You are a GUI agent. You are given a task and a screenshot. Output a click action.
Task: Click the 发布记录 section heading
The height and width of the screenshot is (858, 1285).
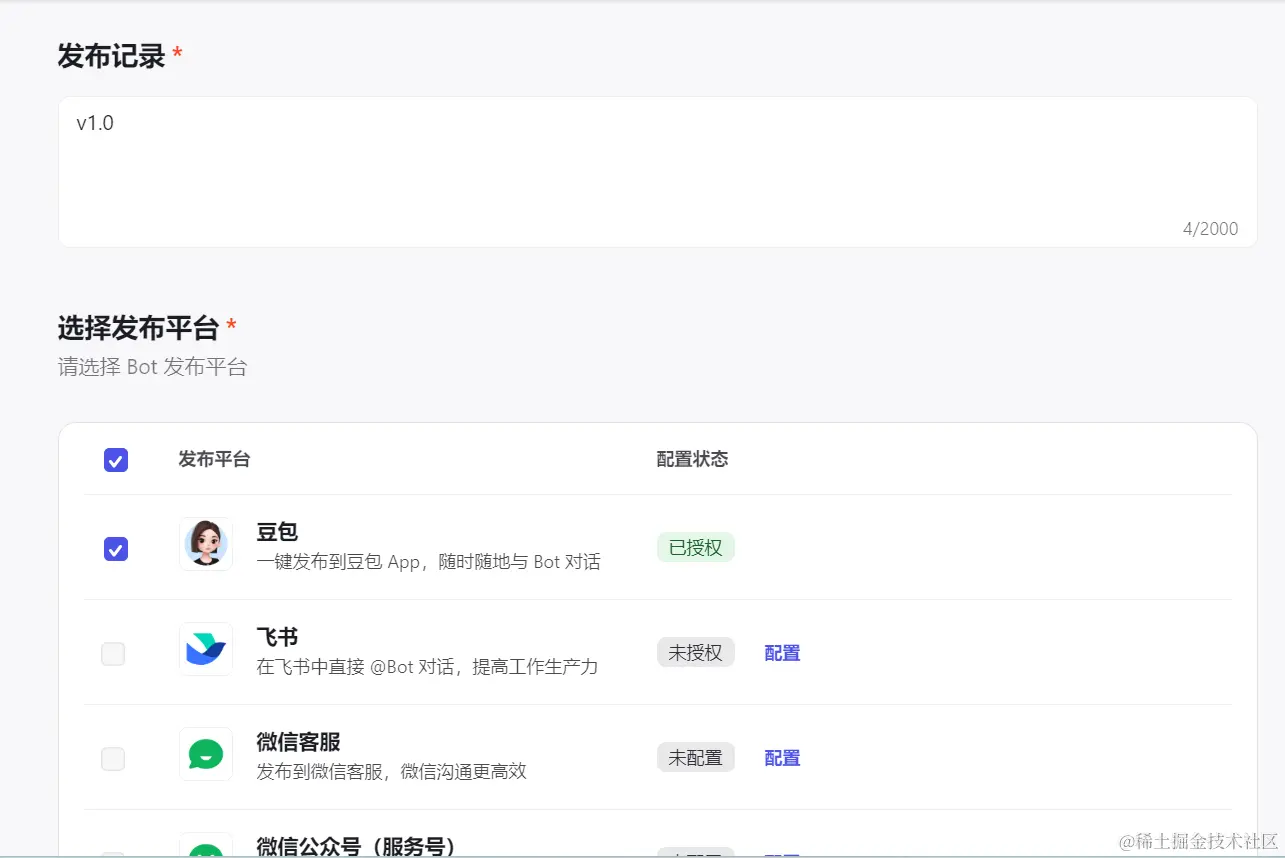coord(111,56)
